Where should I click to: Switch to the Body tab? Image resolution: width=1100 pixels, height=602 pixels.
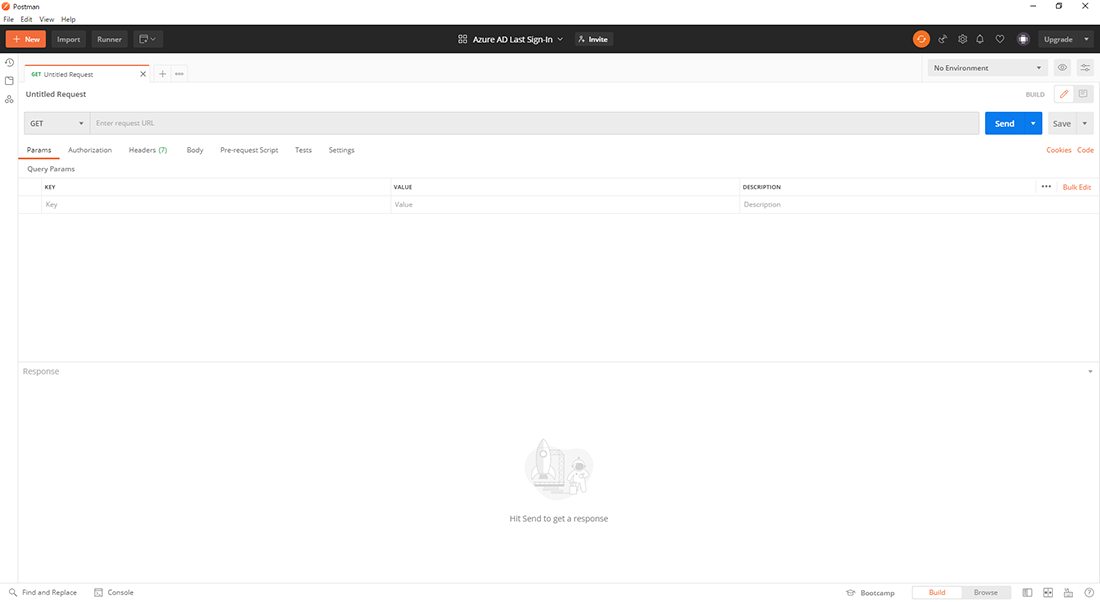pyautogui.click(x=195, y=150)
